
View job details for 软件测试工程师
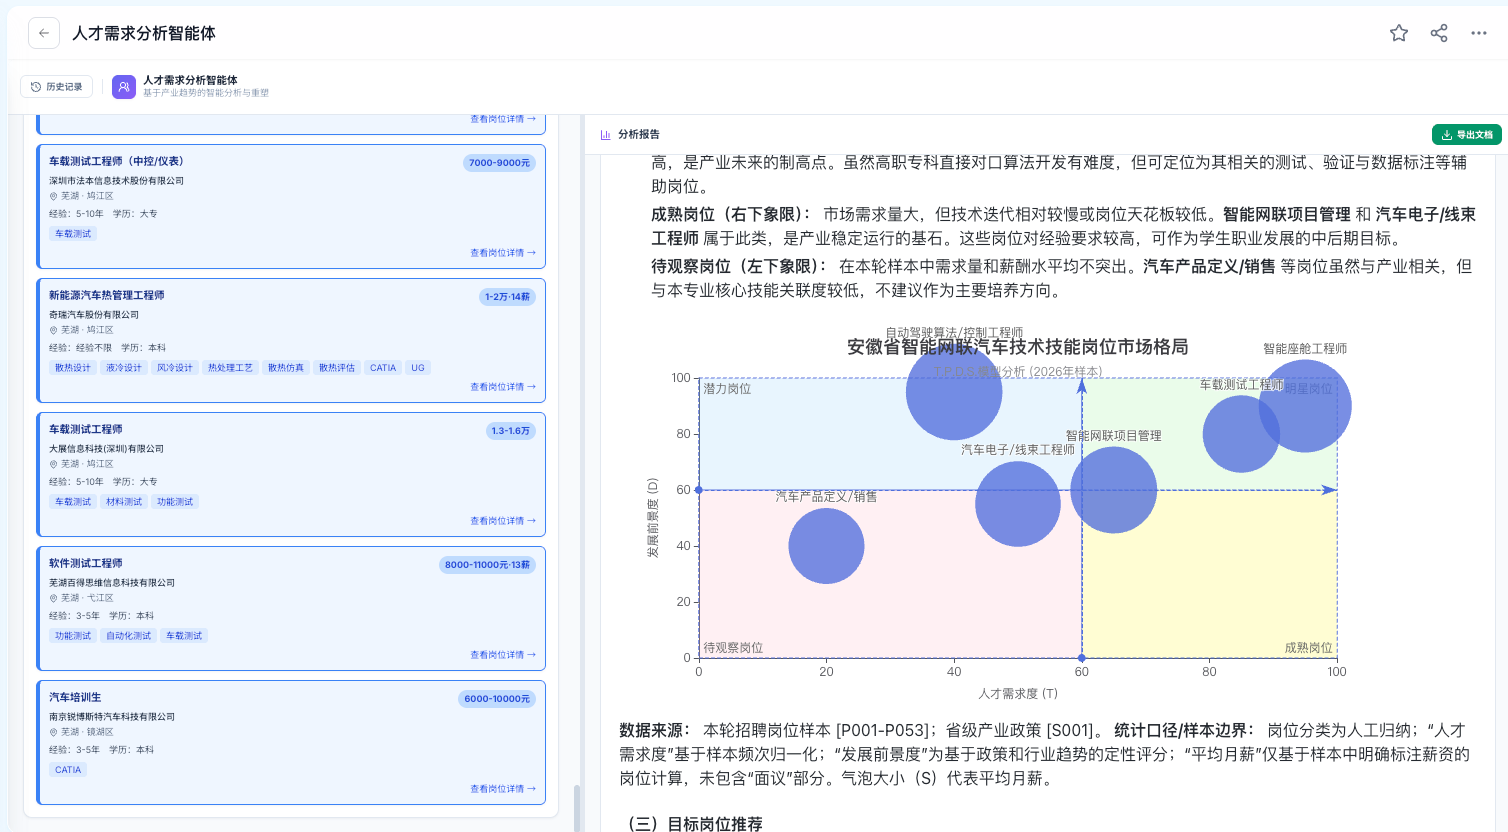coord(503,655)
